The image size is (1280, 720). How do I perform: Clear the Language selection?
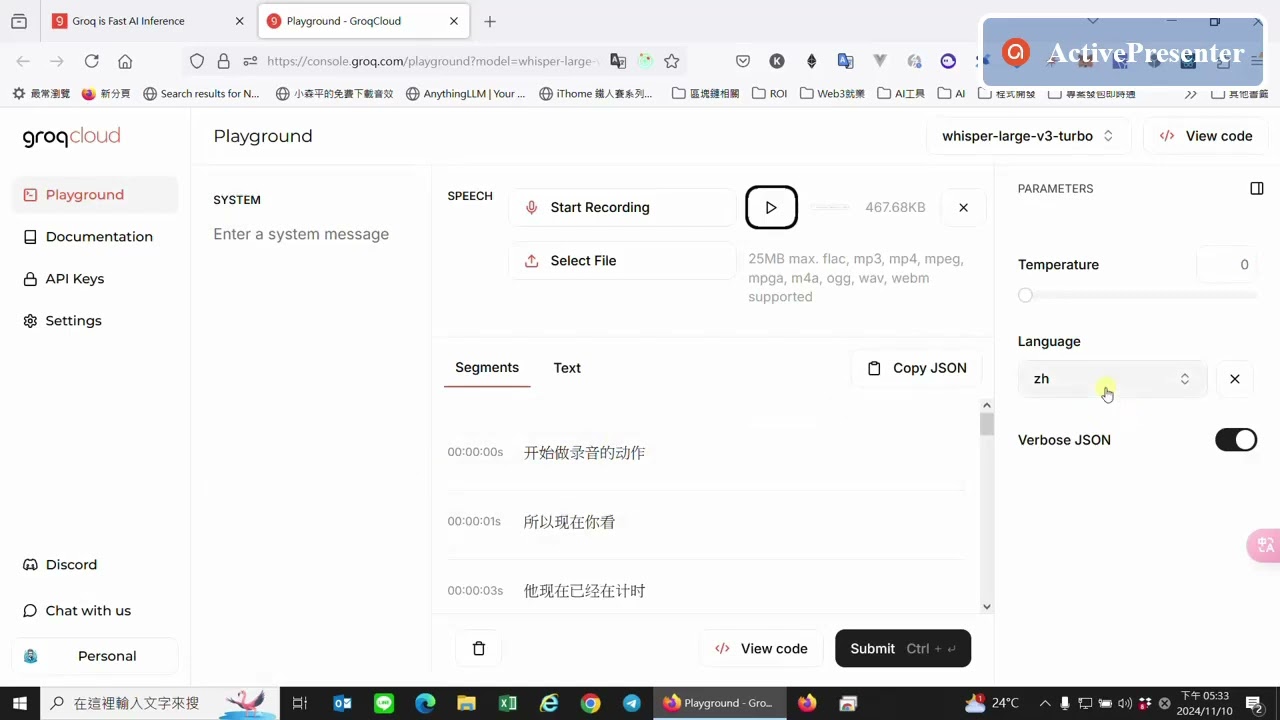pyautogui.click(x=1235, y=379)
